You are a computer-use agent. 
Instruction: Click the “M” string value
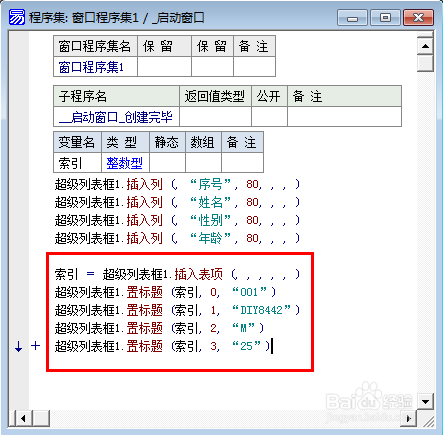[x=243, y=328]
